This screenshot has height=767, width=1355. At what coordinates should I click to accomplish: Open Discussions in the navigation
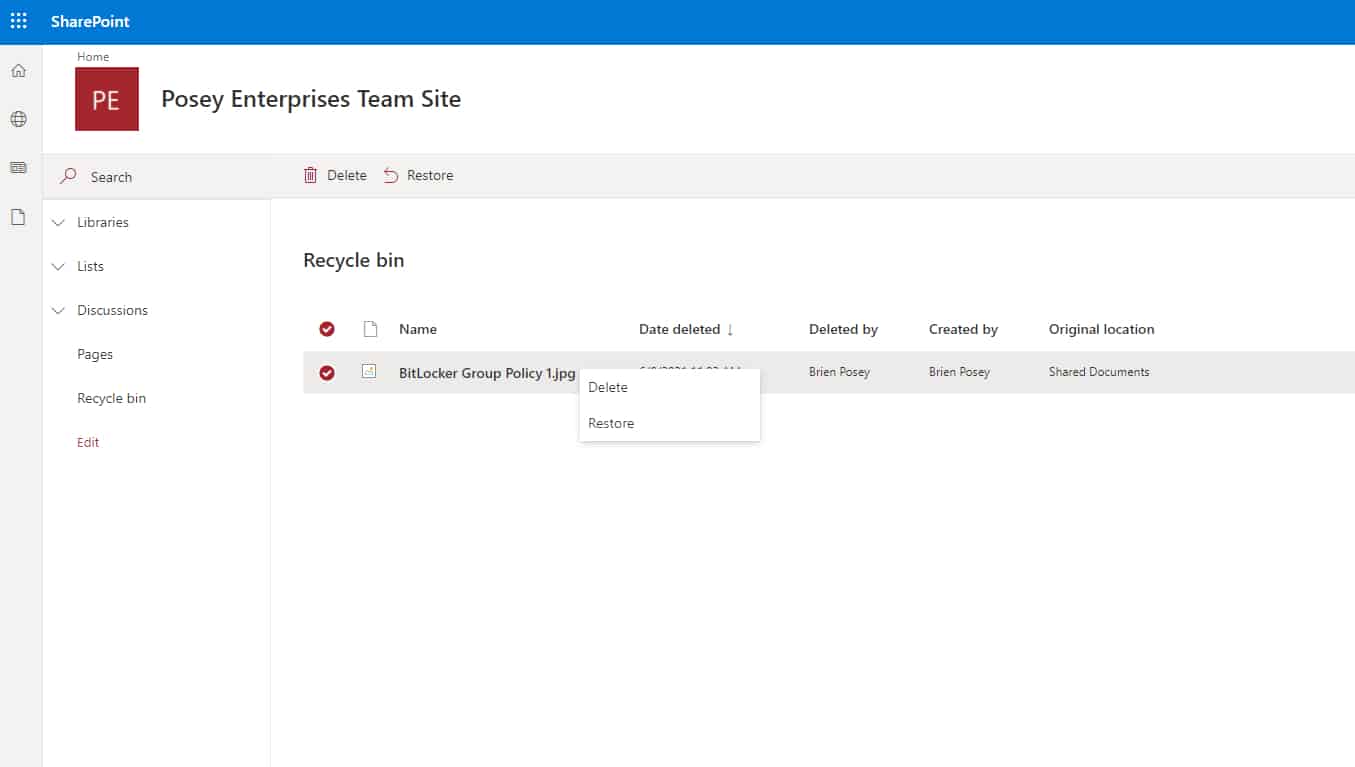[112, 310]
